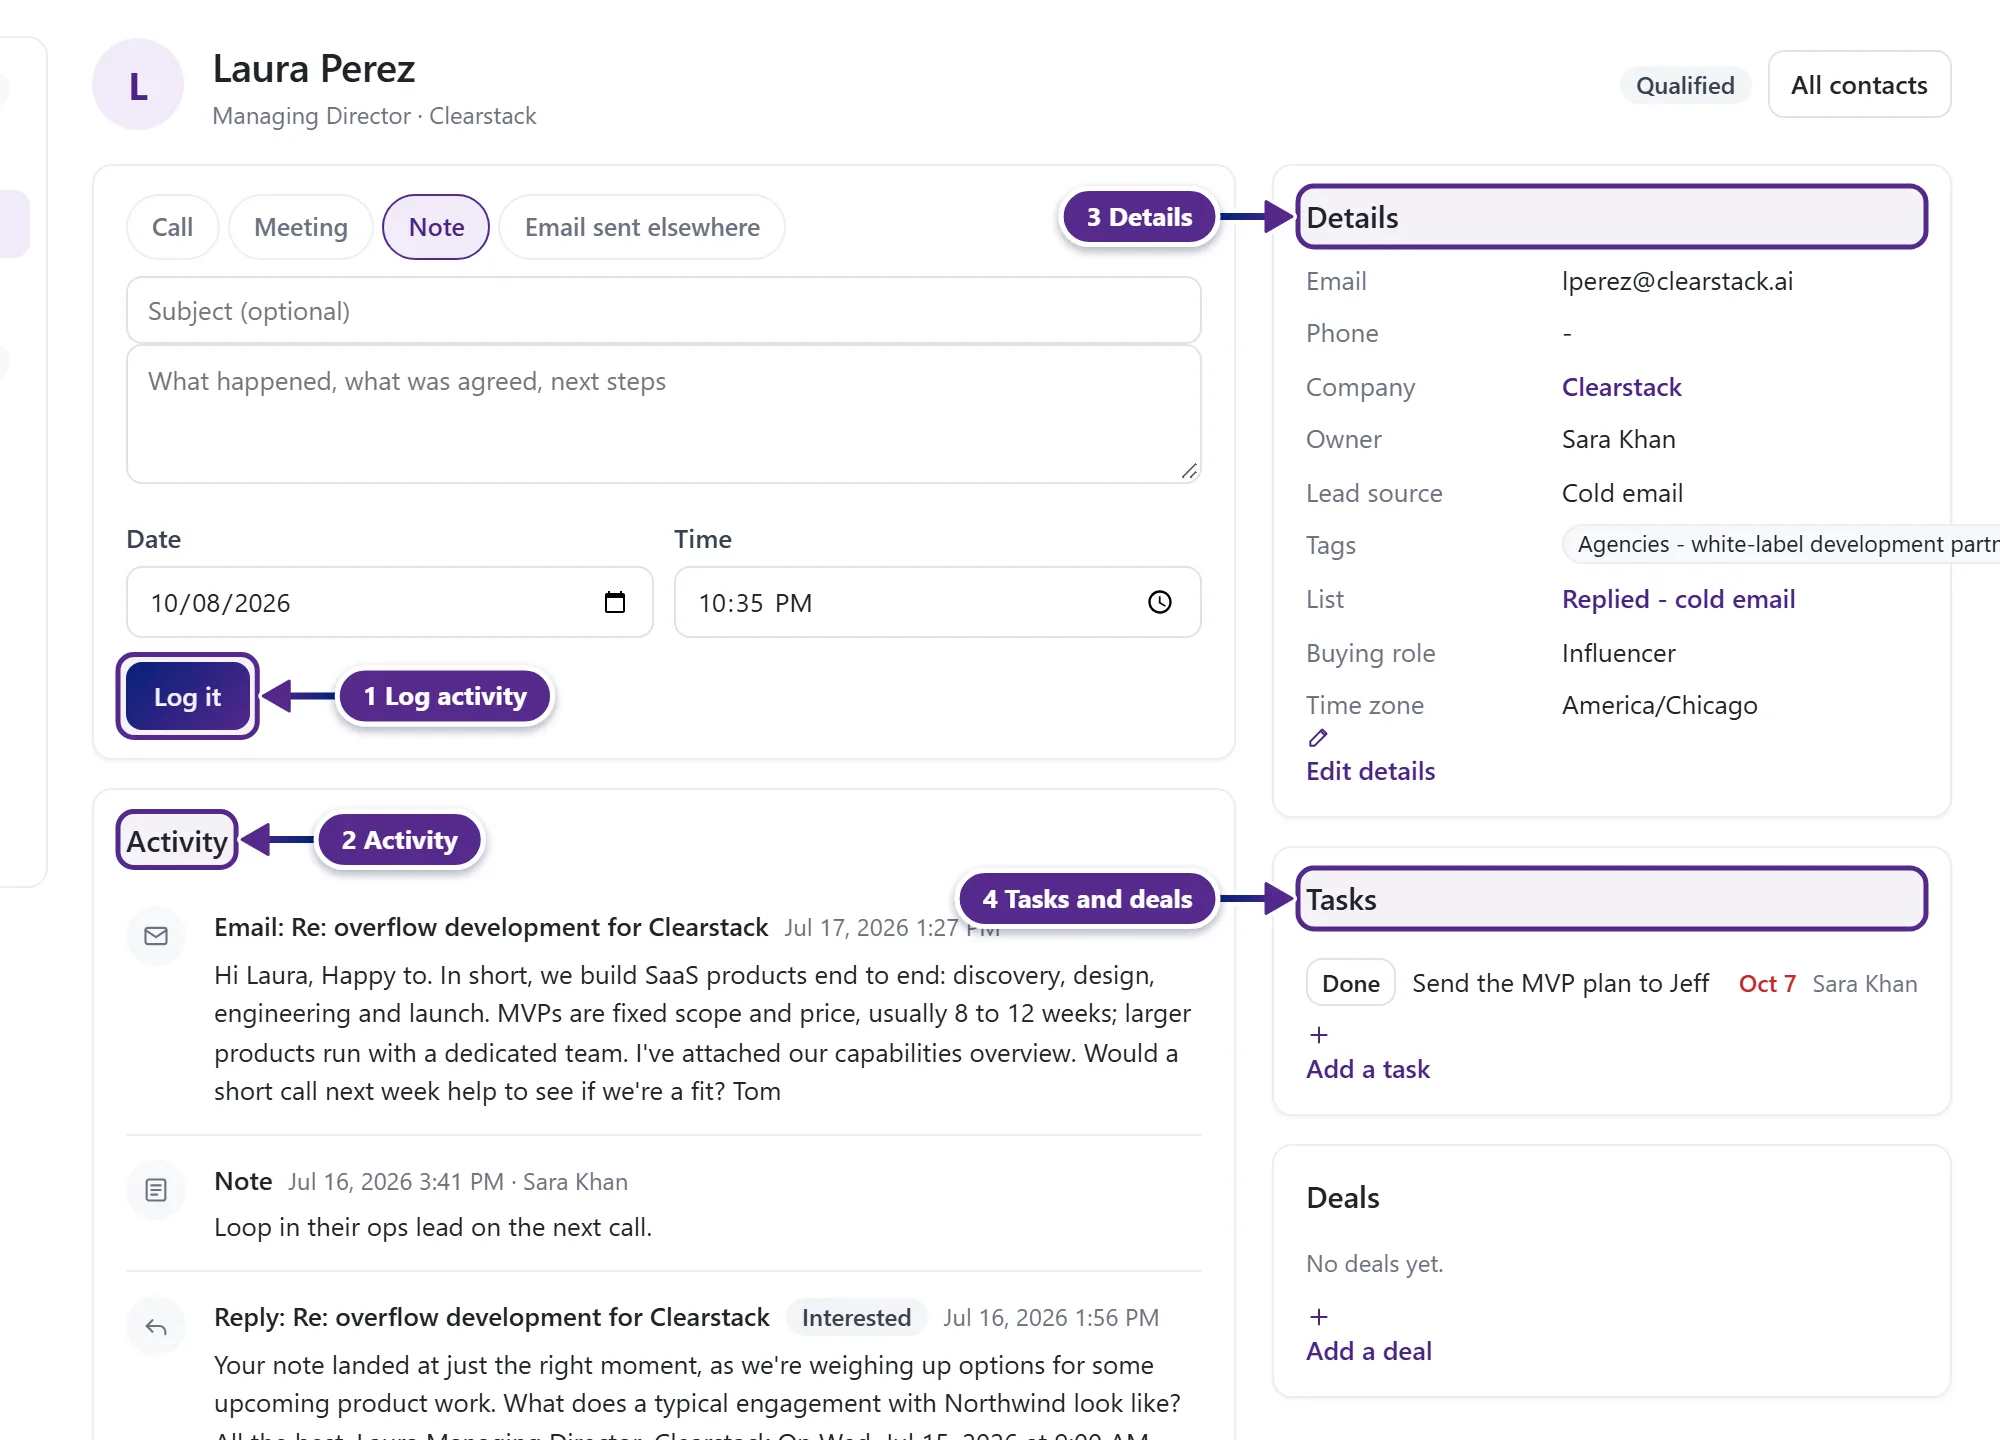Screen dimensions: 2000x1440
Task: Open the clock icon in Time field
Action: [1160, 602]
